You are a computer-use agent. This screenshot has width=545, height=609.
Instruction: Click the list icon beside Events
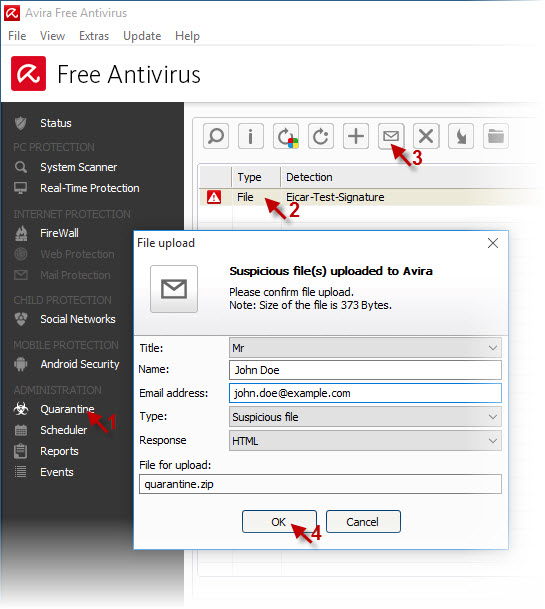coord(21,472)
